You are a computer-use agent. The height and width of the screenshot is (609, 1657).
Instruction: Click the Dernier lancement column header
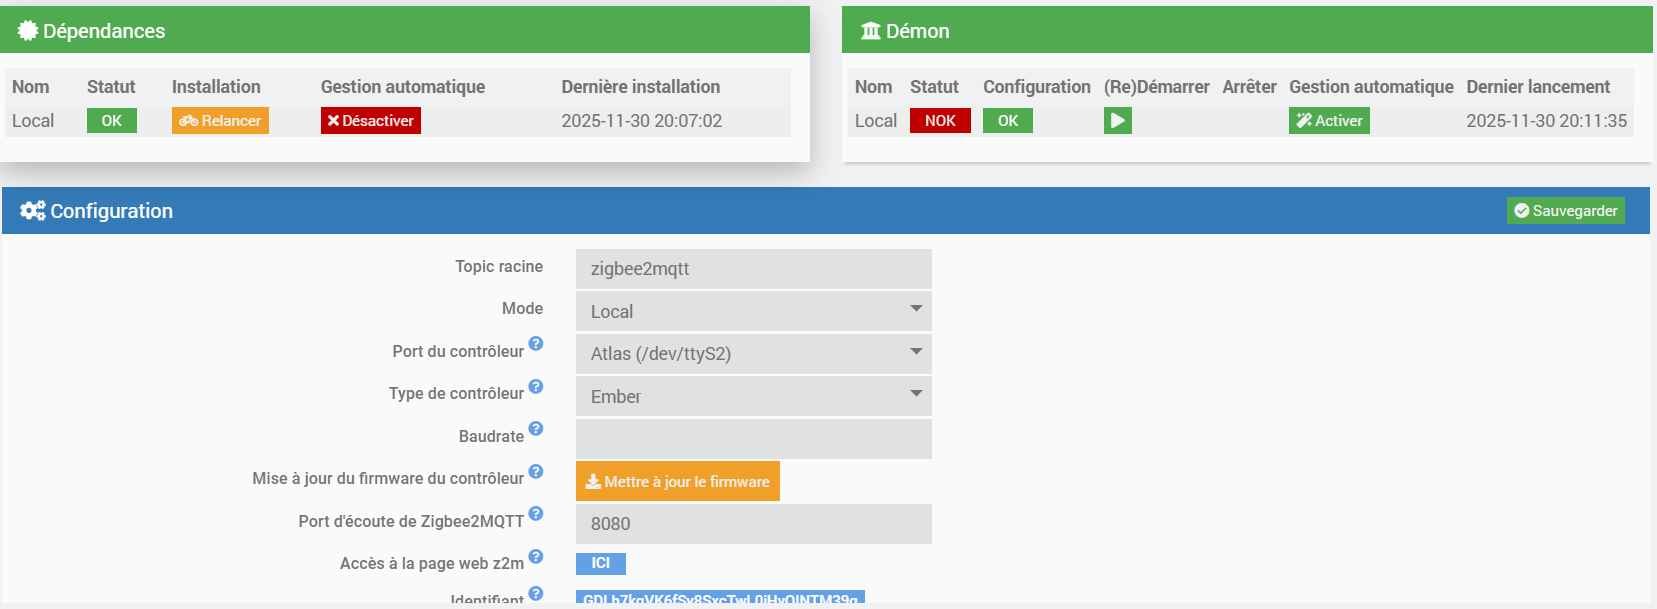(x=1538, y=87)
